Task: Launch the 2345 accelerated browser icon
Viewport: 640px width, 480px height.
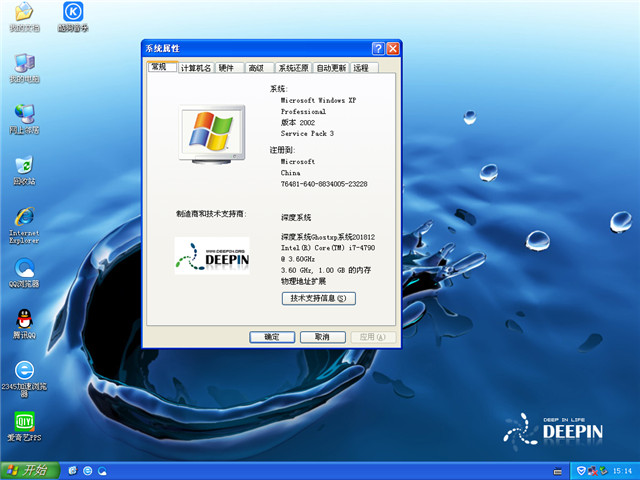Action: coord(24,379)
